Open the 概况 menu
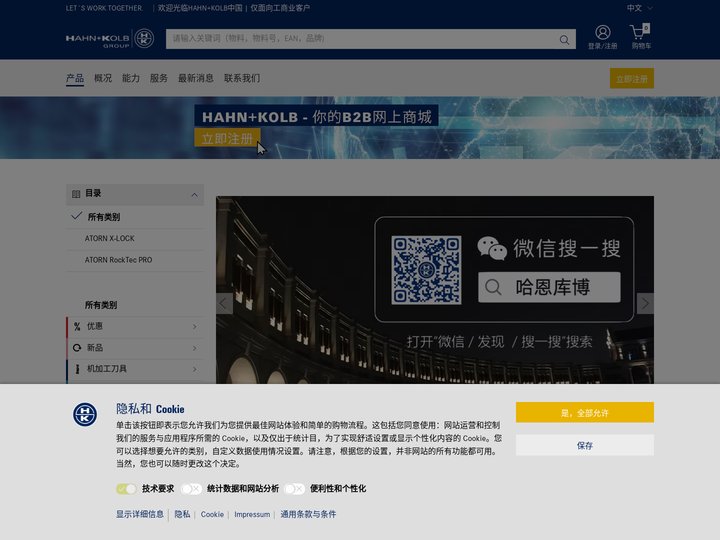 [103, 78]
